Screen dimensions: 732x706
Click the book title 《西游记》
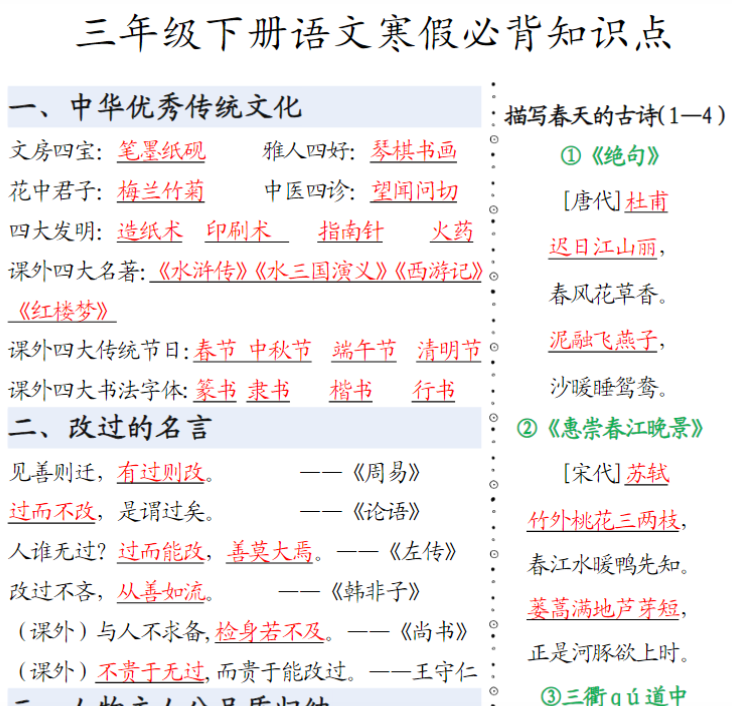click(x=438, y=271)
